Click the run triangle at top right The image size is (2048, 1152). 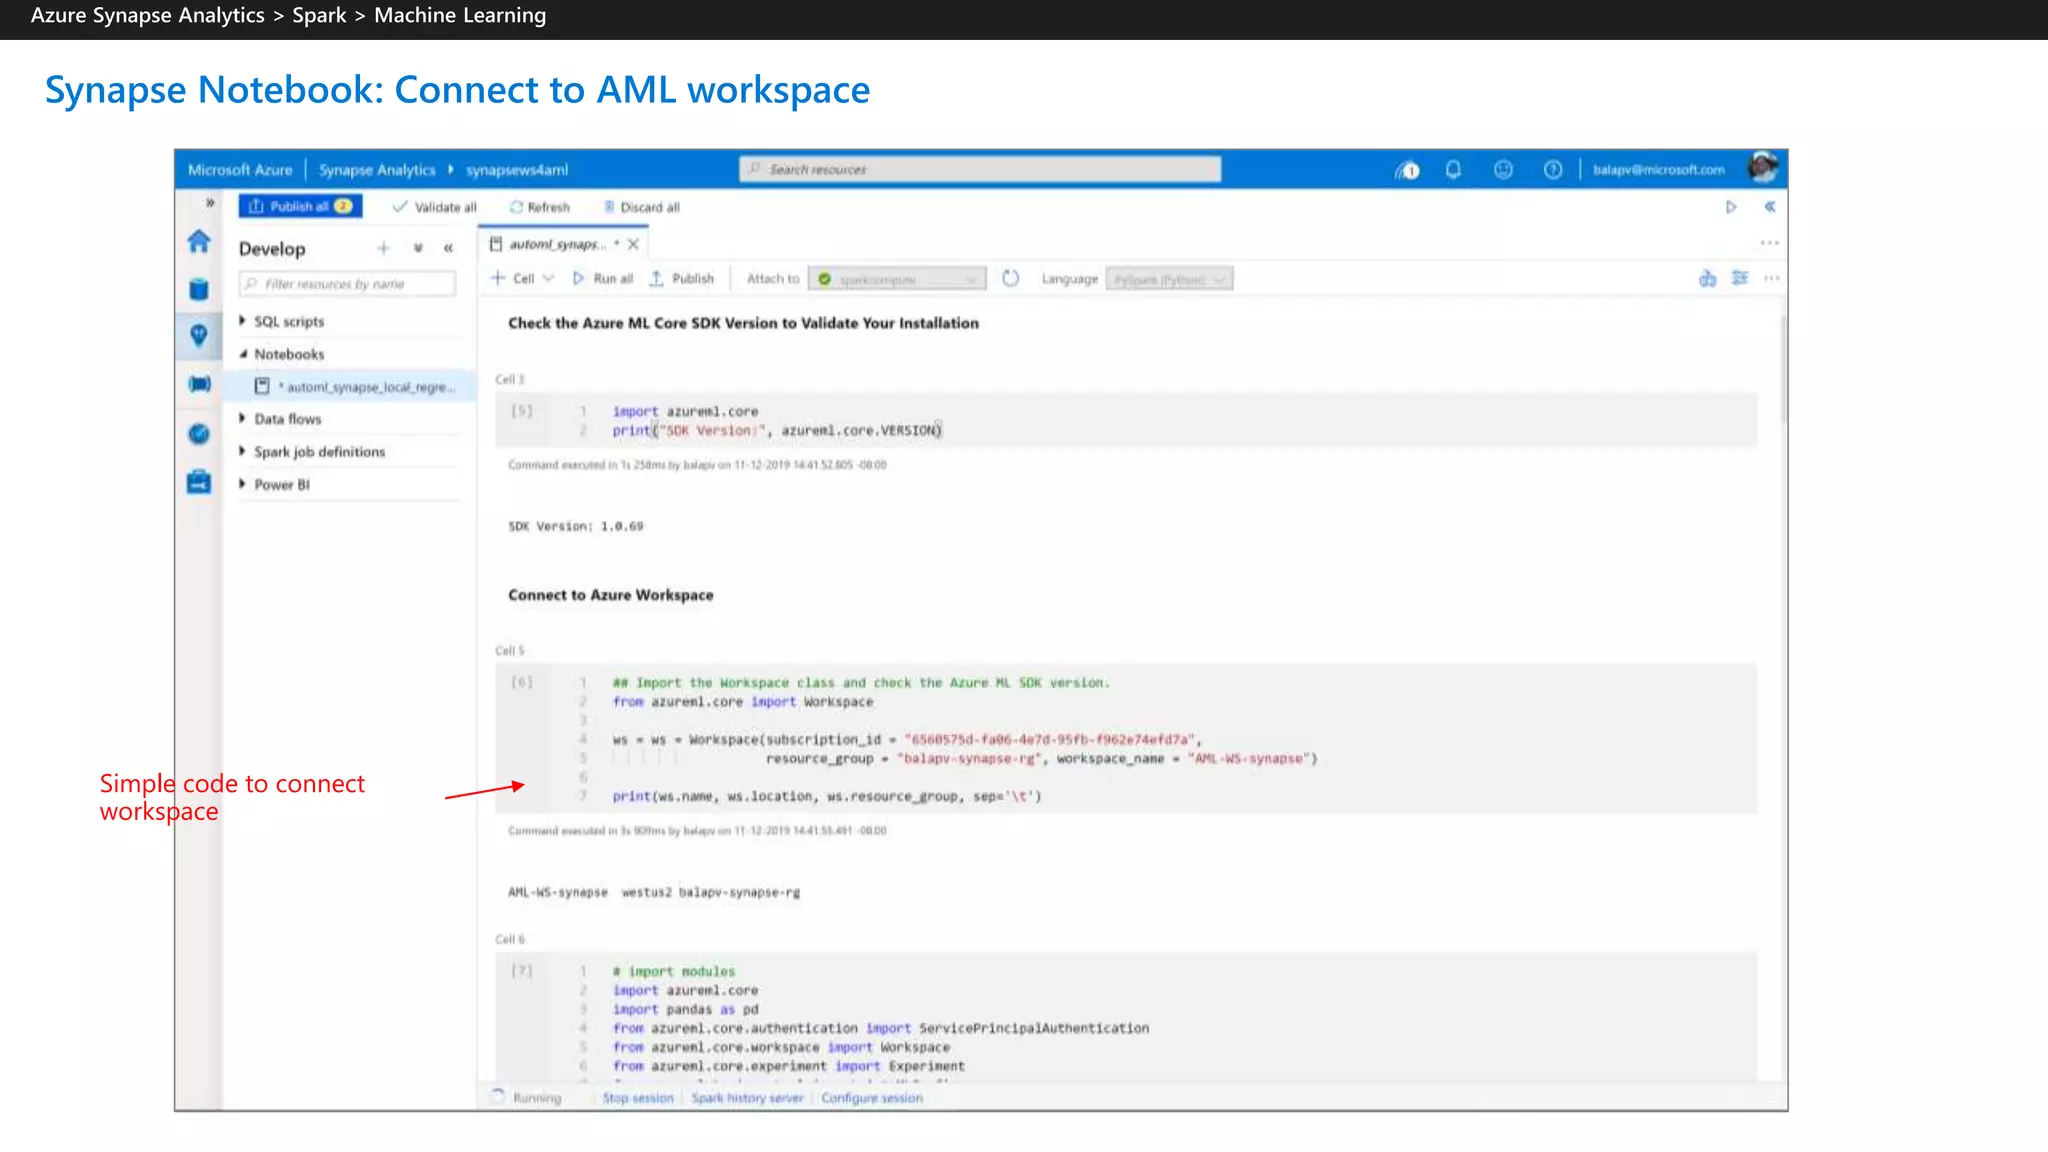1731,207
